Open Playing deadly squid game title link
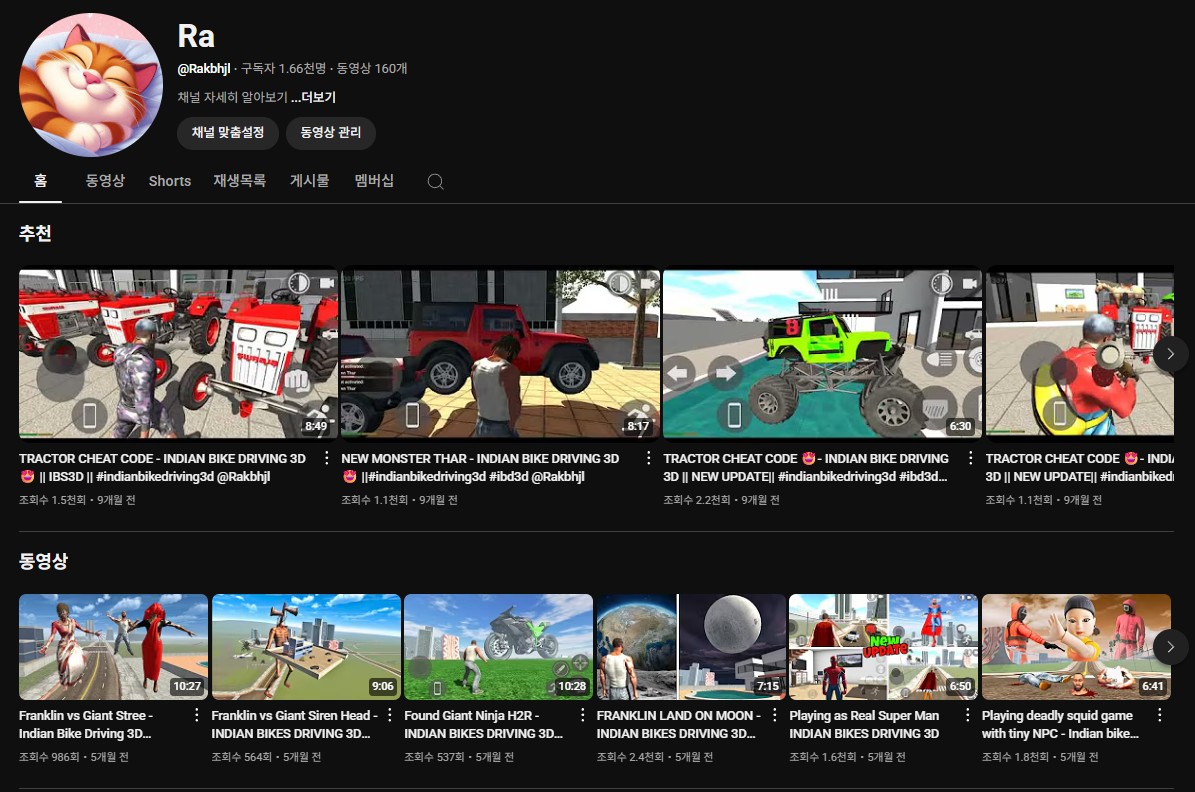 tap(1060, 724)
